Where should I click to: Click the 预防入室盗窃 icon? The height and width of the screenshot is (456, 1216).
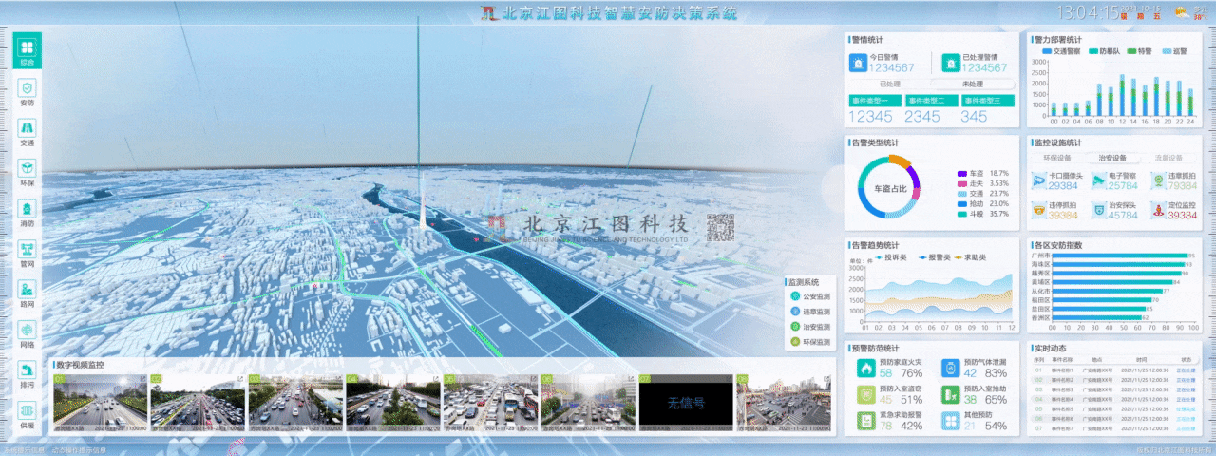click(864, 394)
